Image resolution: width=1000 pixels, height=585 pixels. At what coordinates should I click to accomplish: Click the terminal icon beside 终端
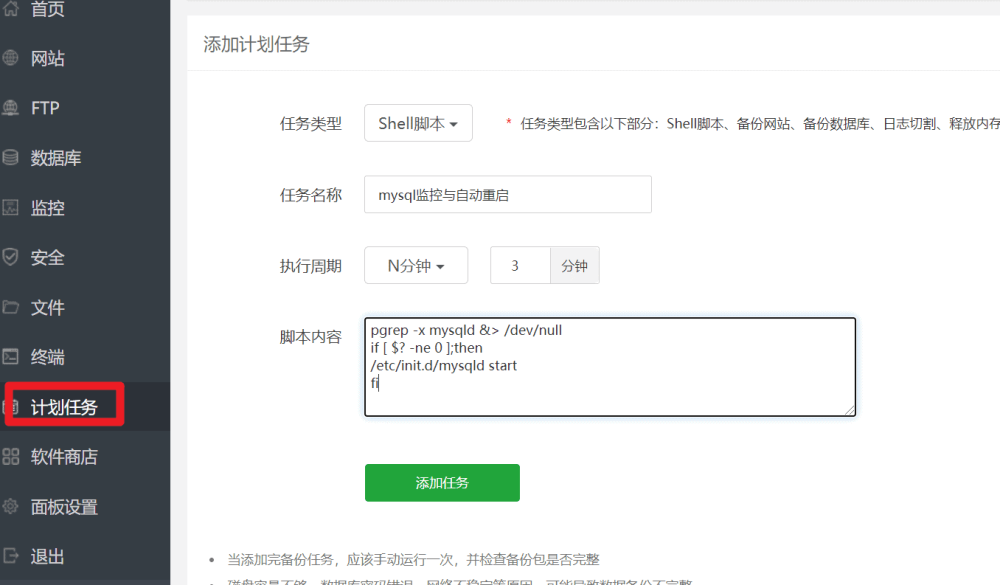[11, 357]
